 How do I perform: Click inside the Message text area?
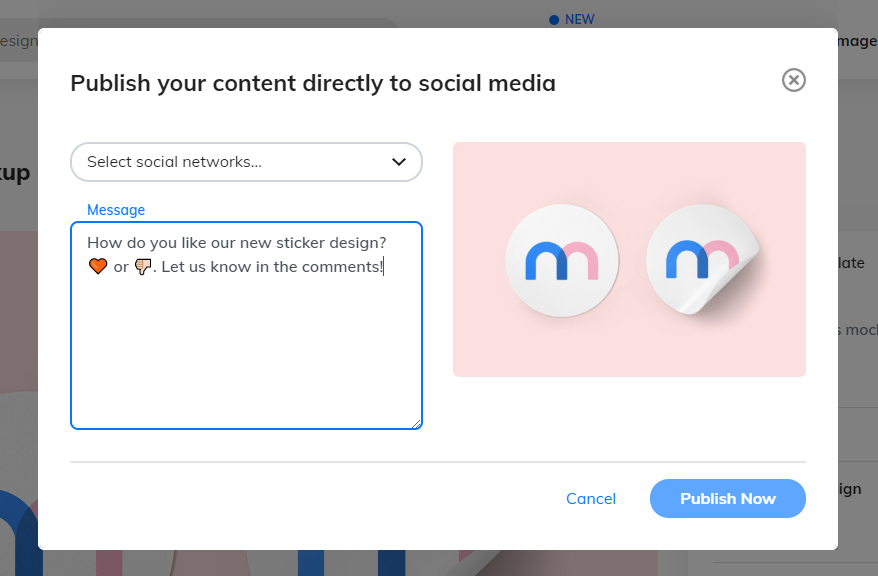(x=246, y=326)
